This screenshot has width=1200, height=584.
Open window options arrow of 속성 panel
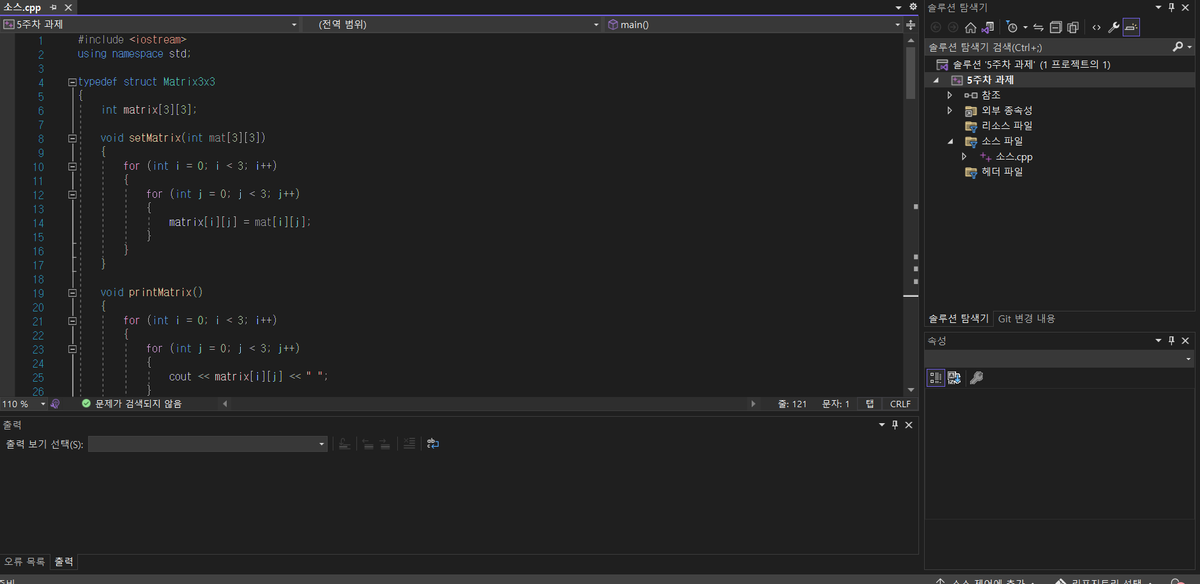pos(1158,341)
